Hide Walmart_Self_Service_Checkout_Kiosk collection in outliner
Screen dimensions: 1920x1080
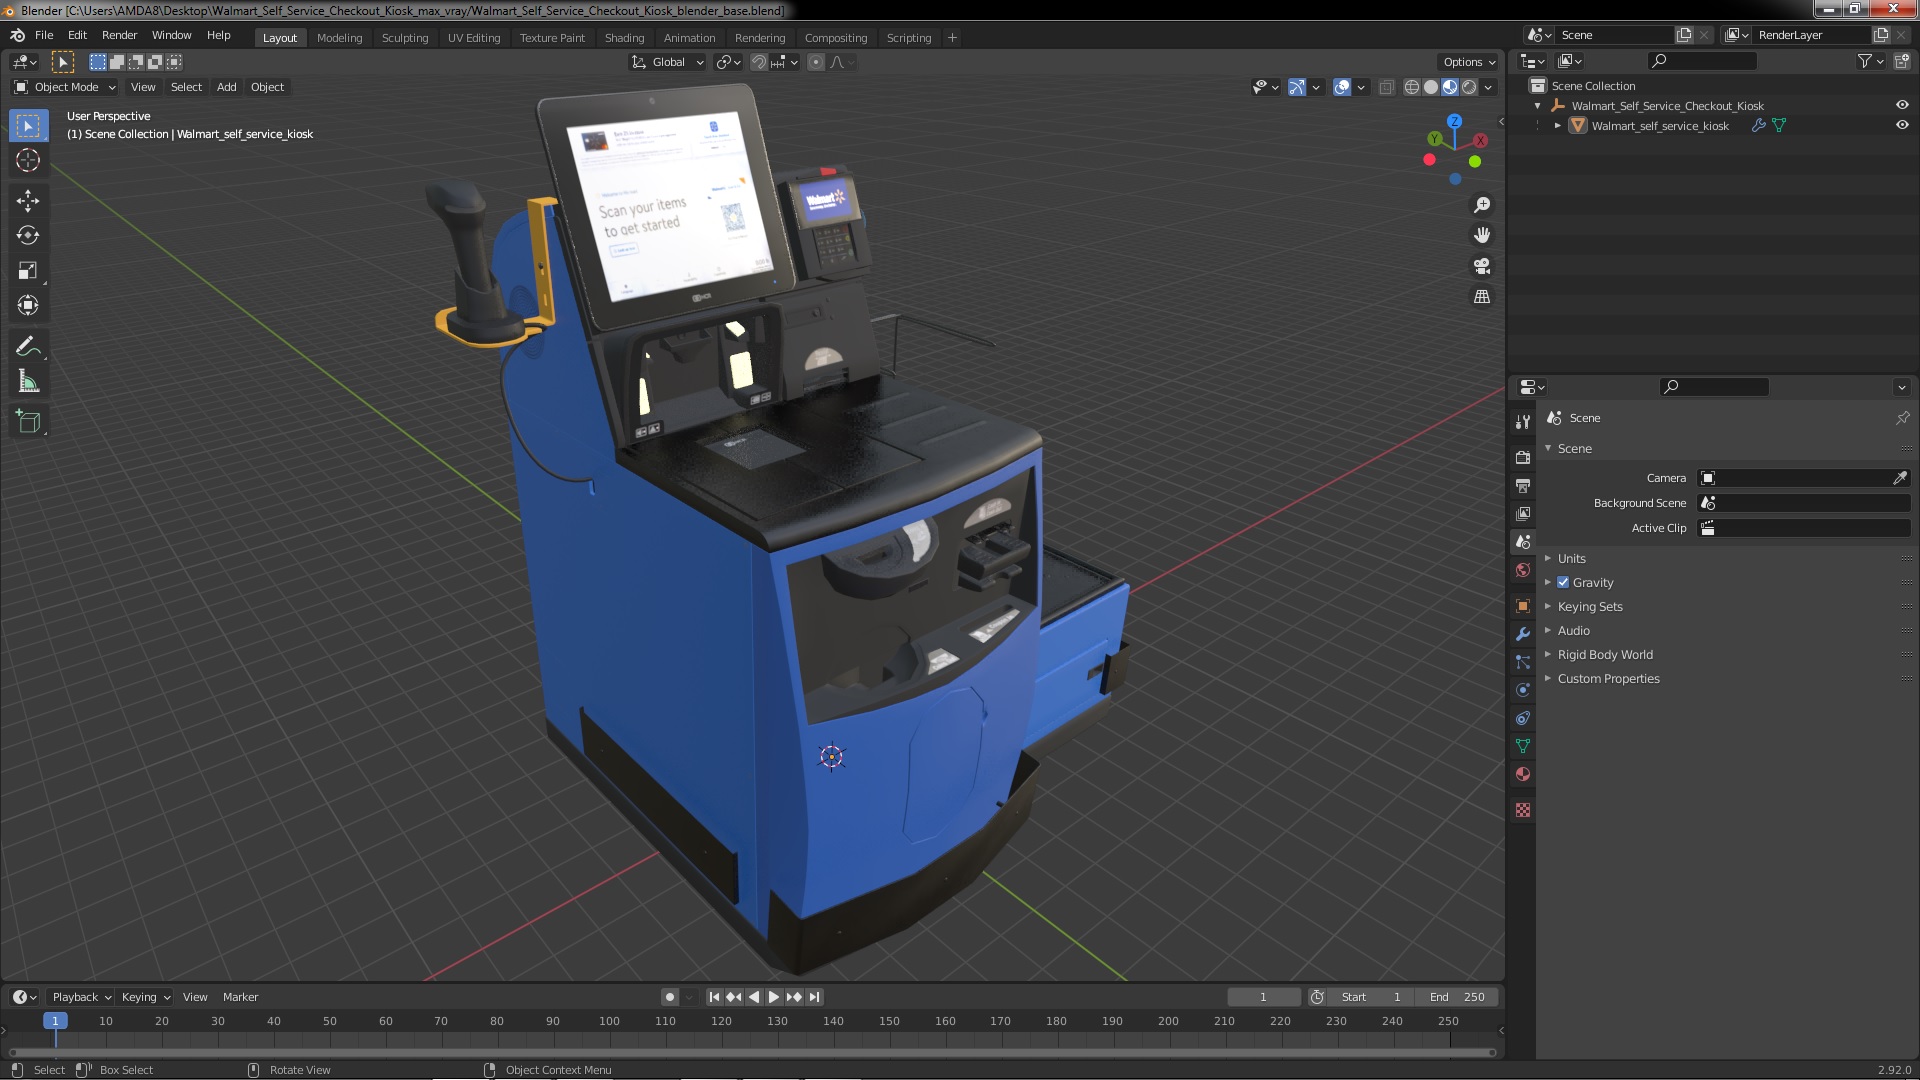coord(1902,105)
